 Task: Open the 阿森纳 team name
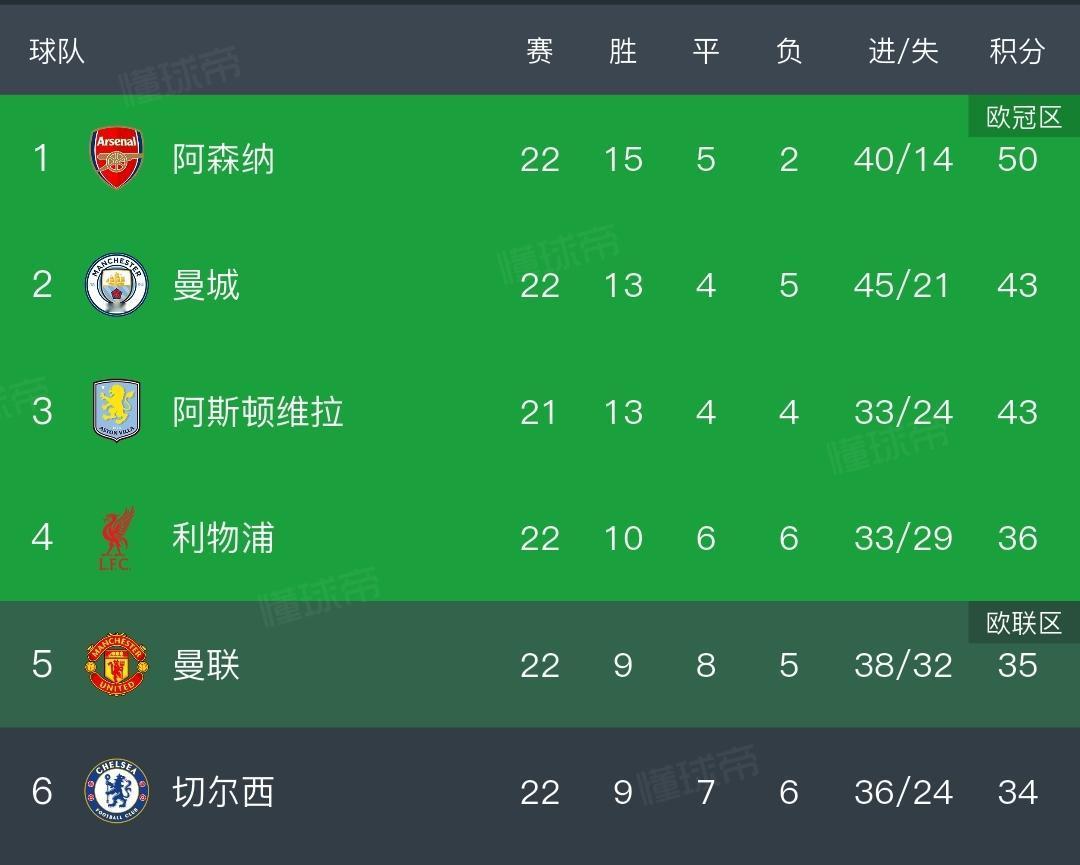[223, 159]
